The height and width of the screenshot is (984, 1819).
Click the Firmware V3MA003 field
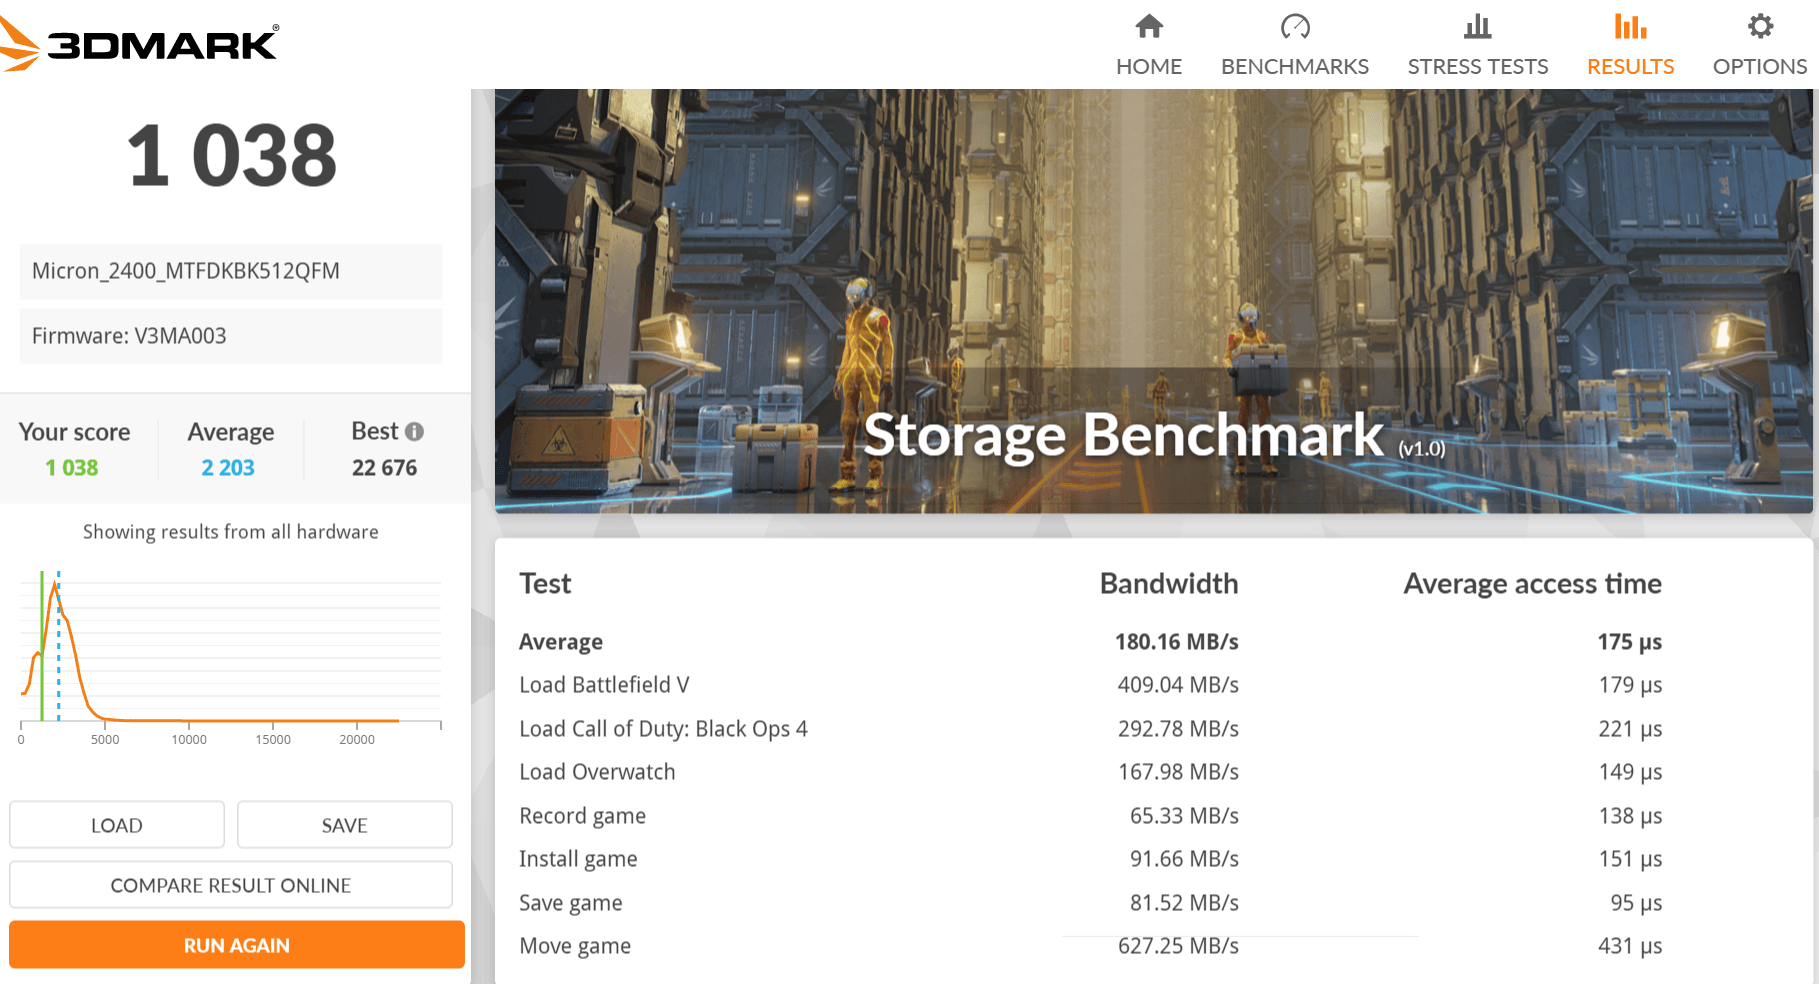[x=231, y=336]
